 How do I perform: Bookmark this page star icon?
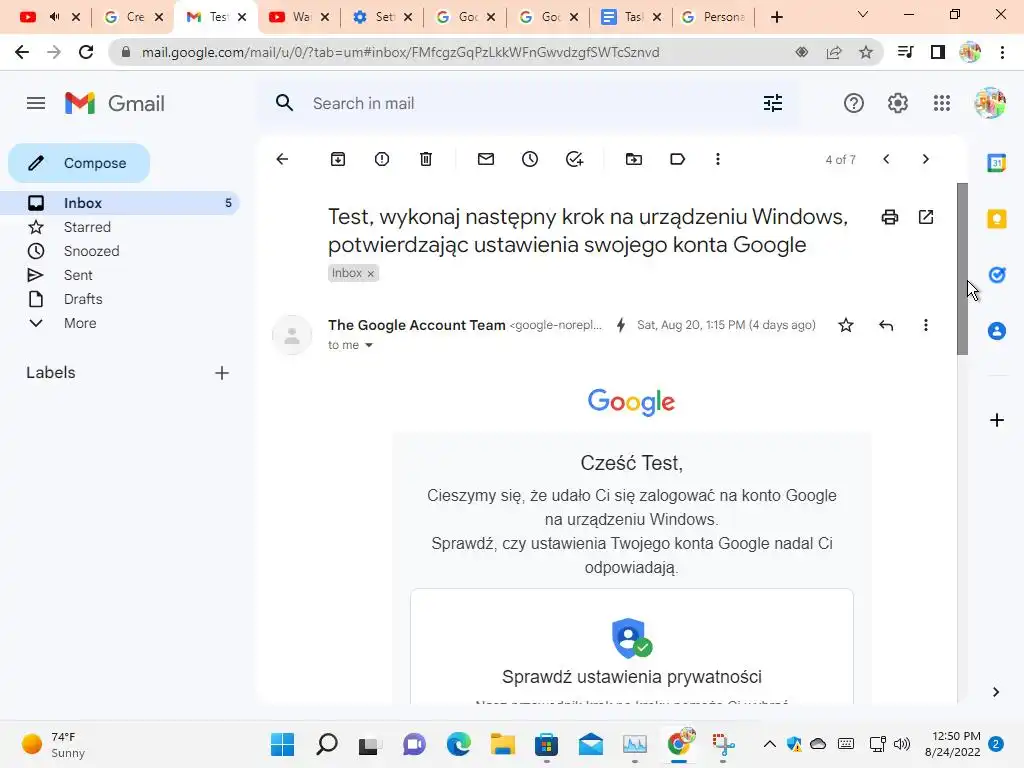[866, 52]
